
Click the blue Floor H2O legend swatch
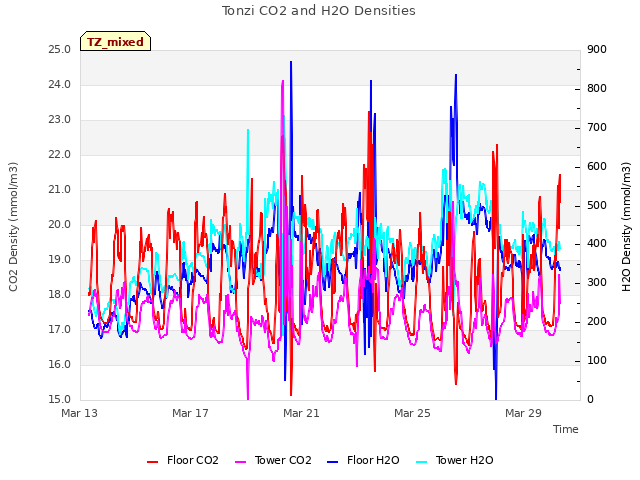pos(333,462)
